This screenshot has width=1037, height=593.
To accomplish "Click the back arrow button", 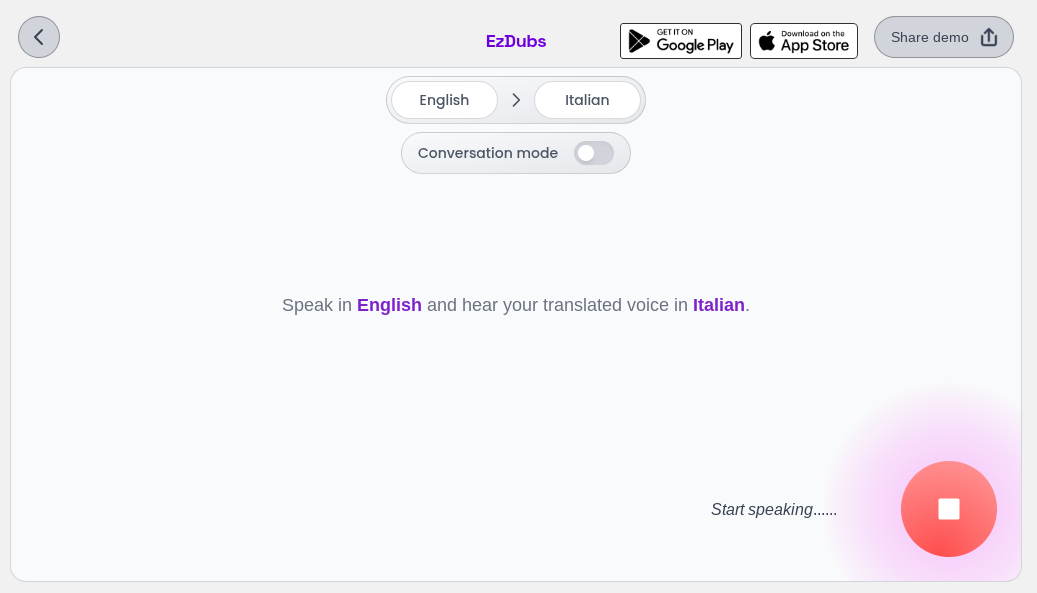I will pos(39,37).
